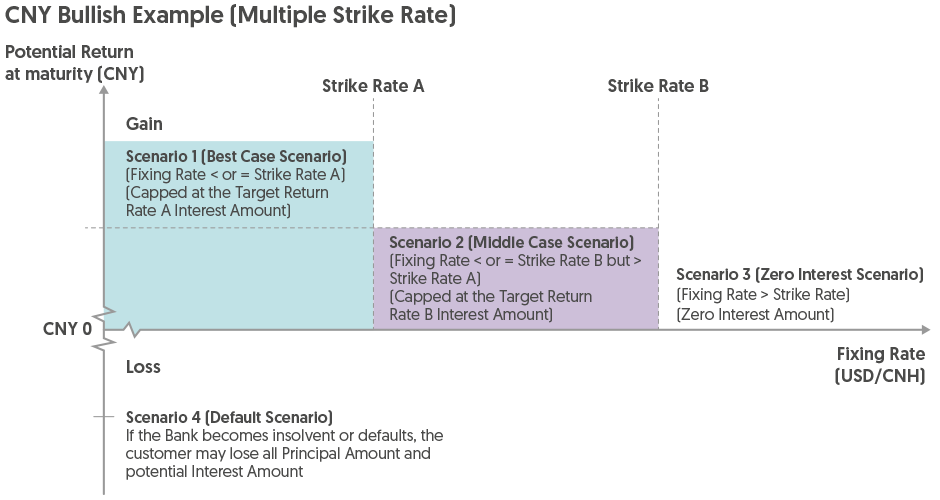Click the Strike Rate B label

(x=658, y=86)
